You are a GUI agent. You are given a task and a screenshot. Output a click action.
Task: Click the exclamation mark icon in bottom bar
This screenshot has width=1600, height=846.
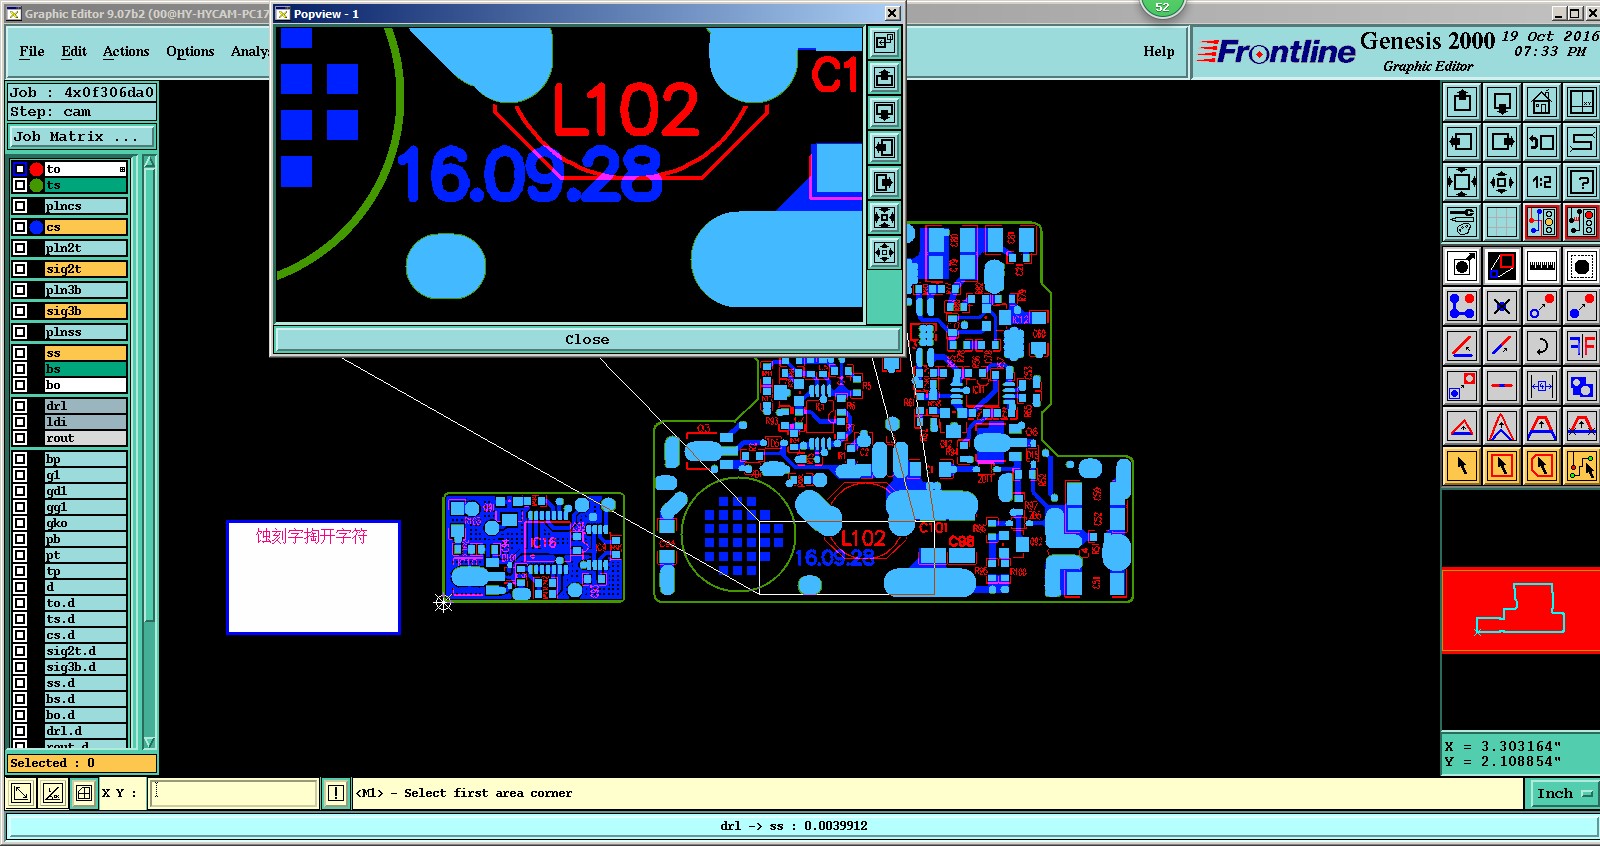(336, 794)
